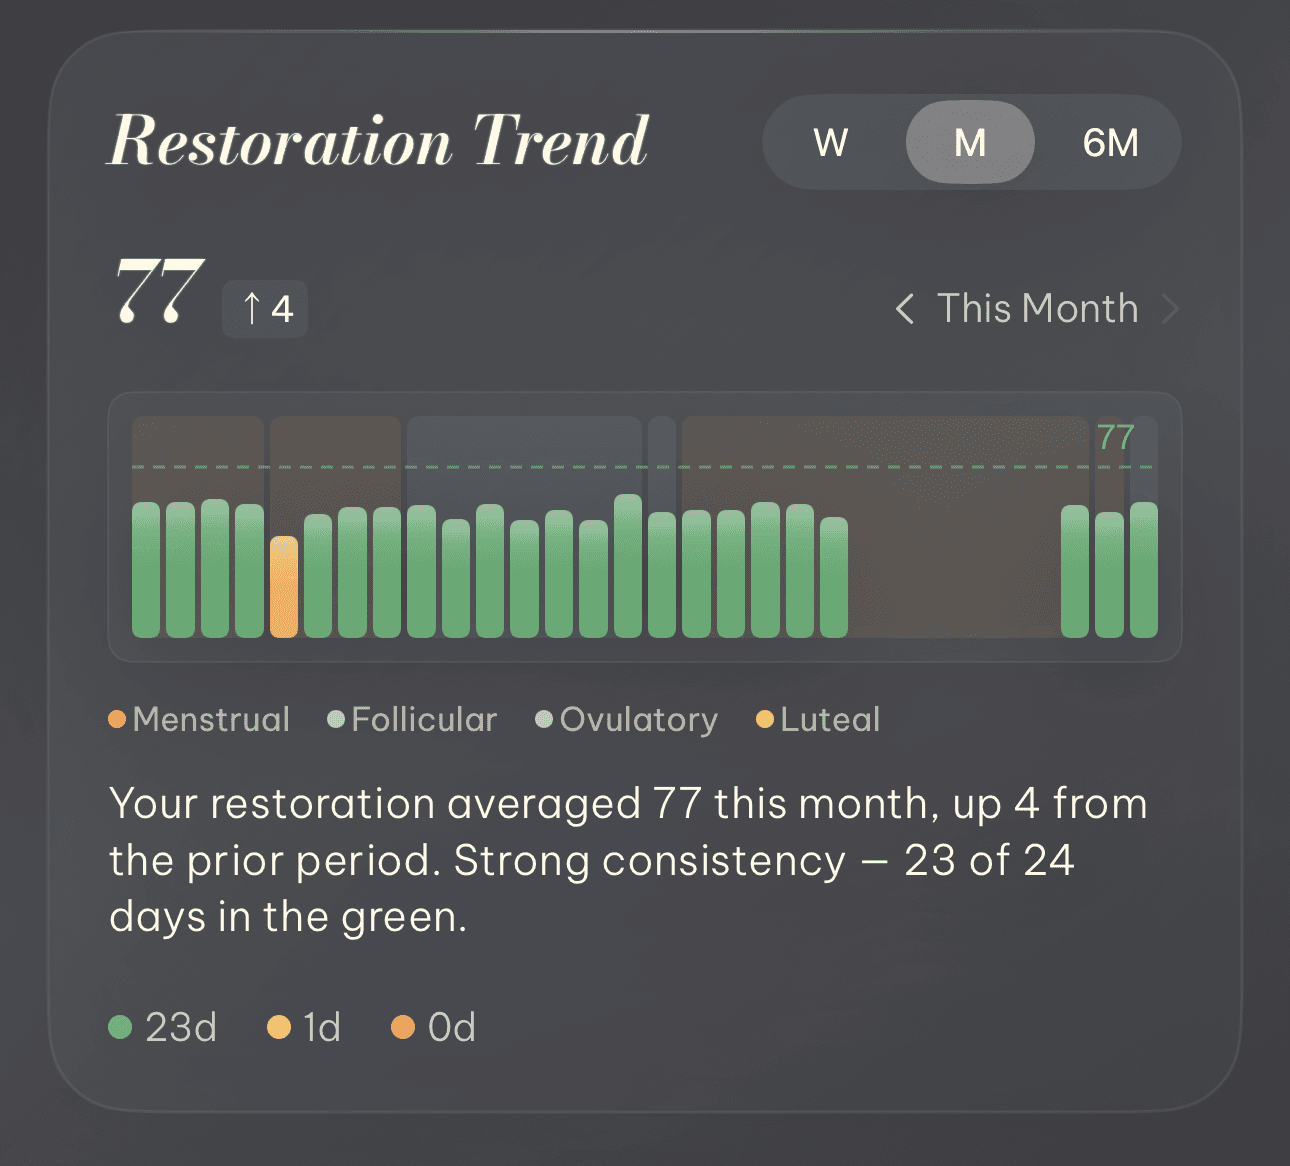Click the orange 0d summary dot
Viewport: 1290px width, 1166px height.
(404, 1026)
